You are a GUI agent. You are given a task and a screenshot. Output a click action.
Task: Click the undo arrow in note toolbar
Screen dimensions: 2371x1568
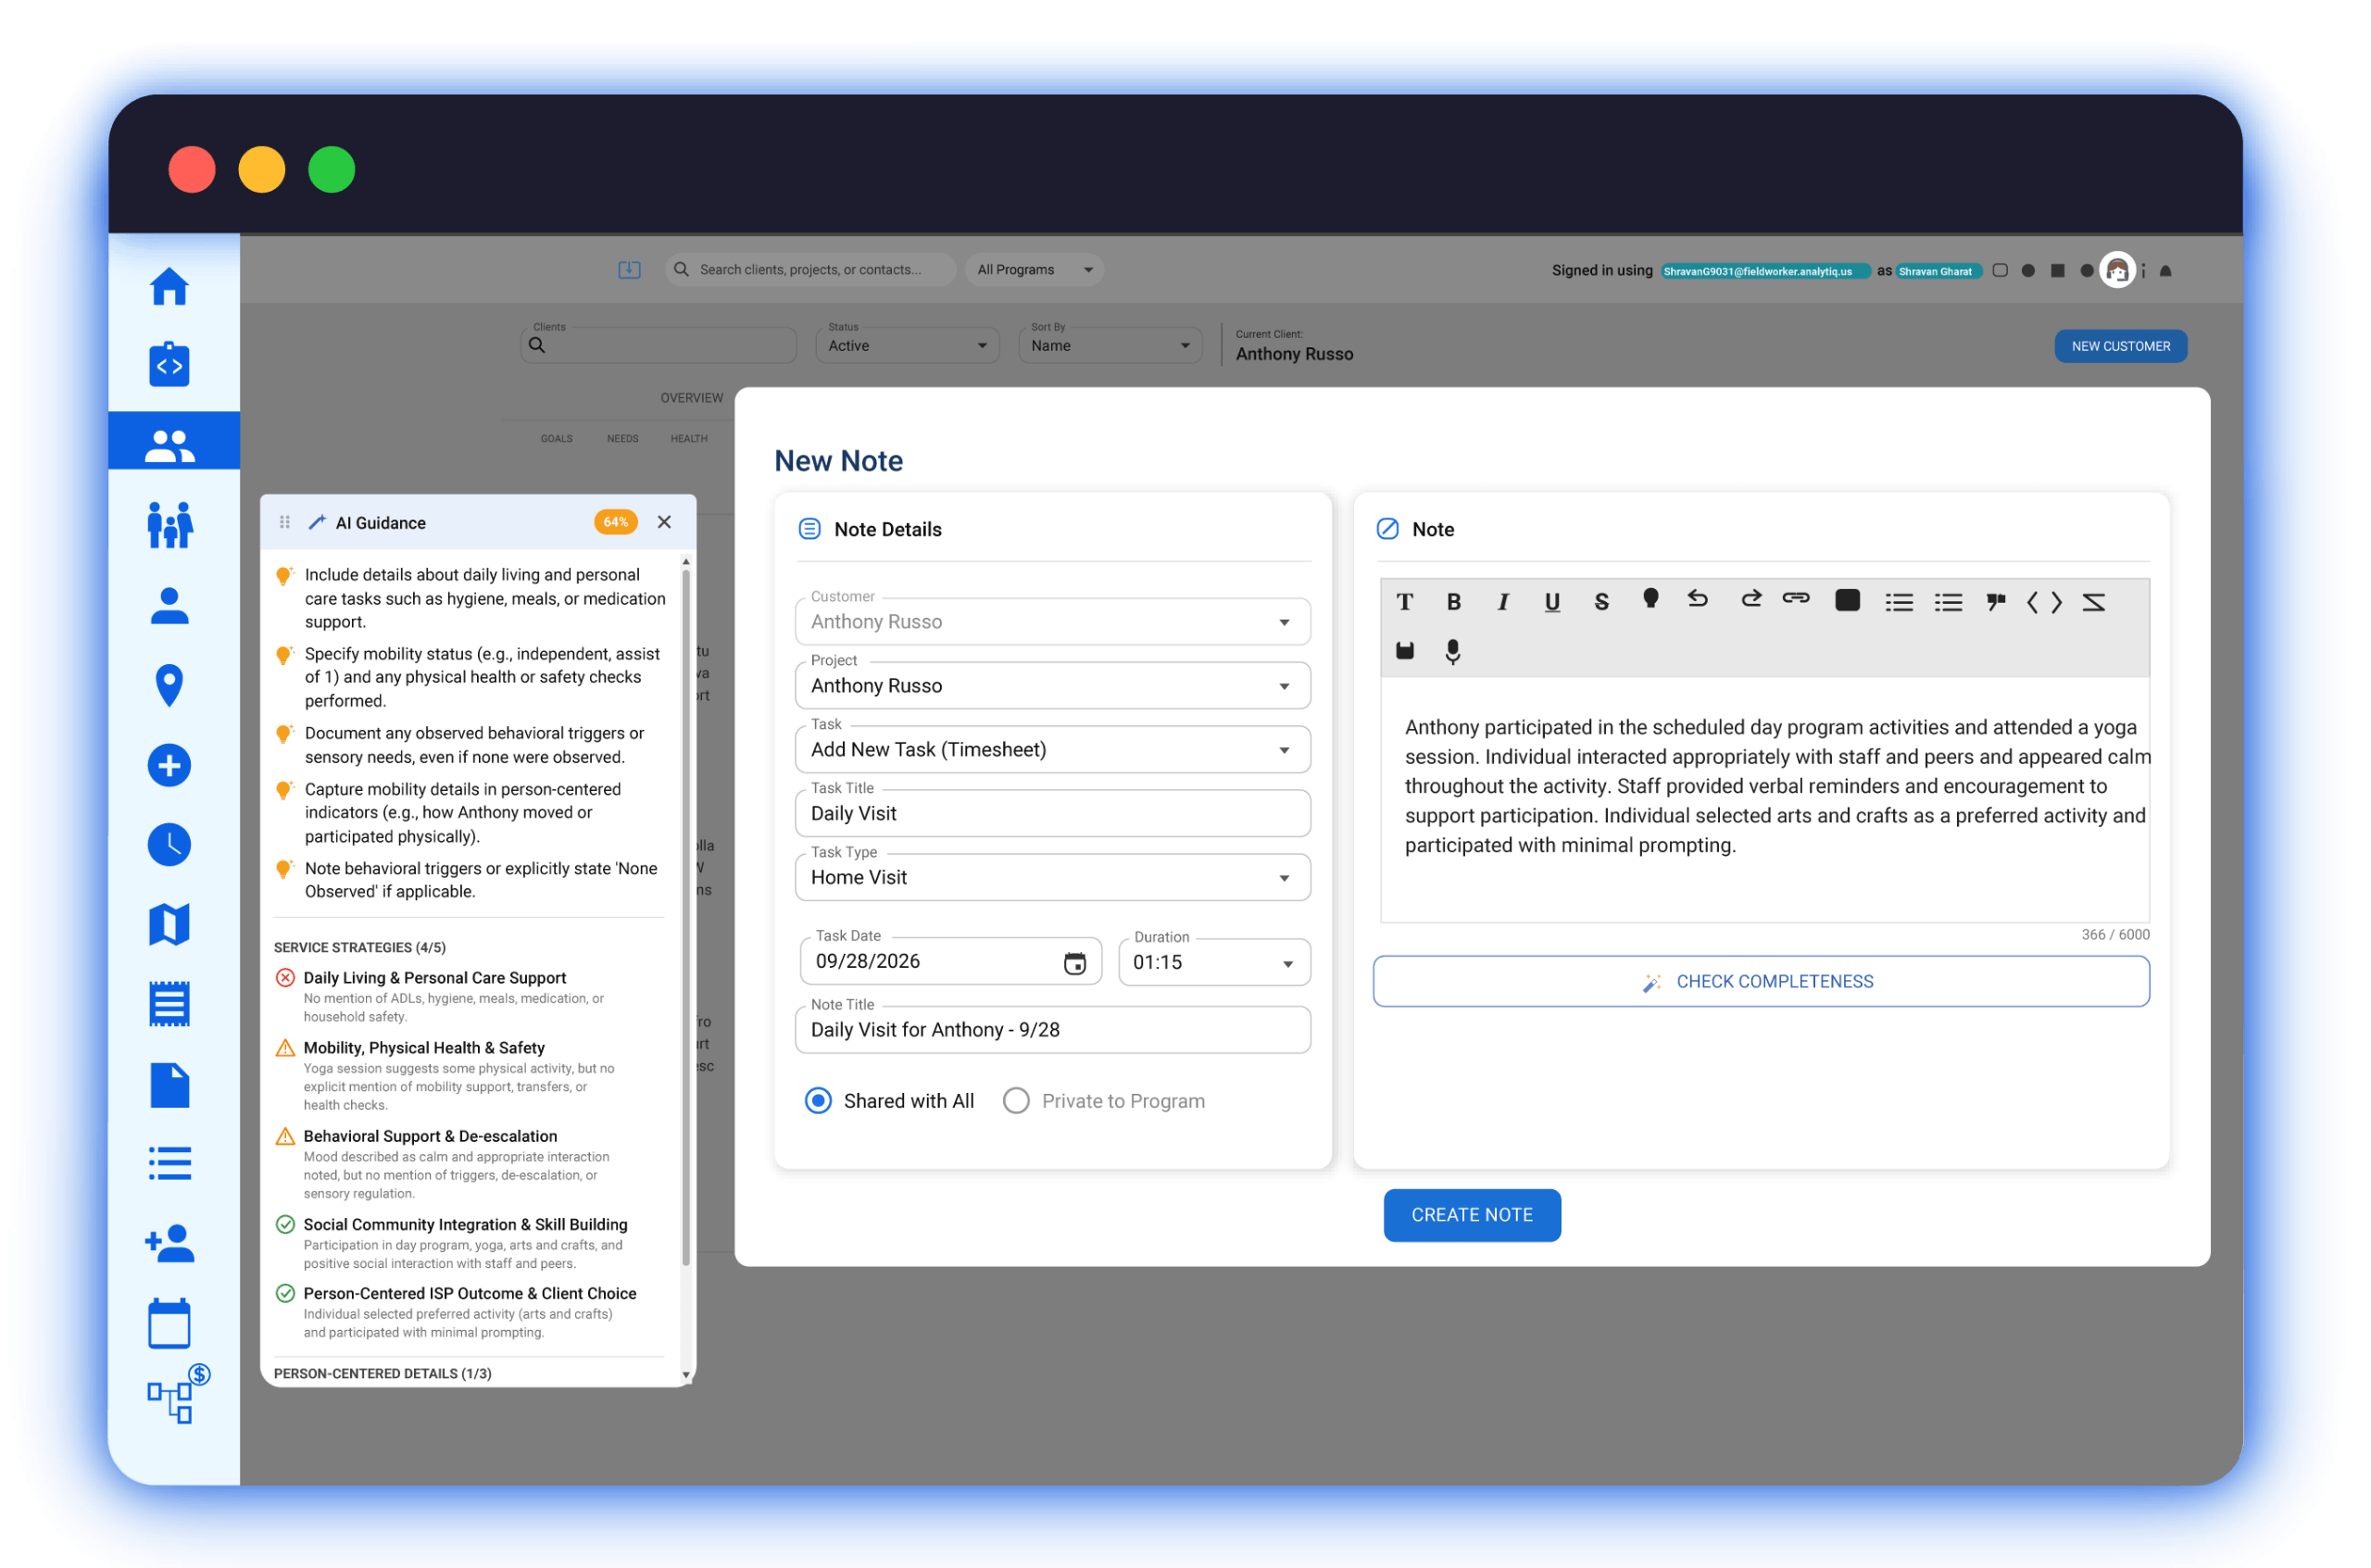[1698, 599]
